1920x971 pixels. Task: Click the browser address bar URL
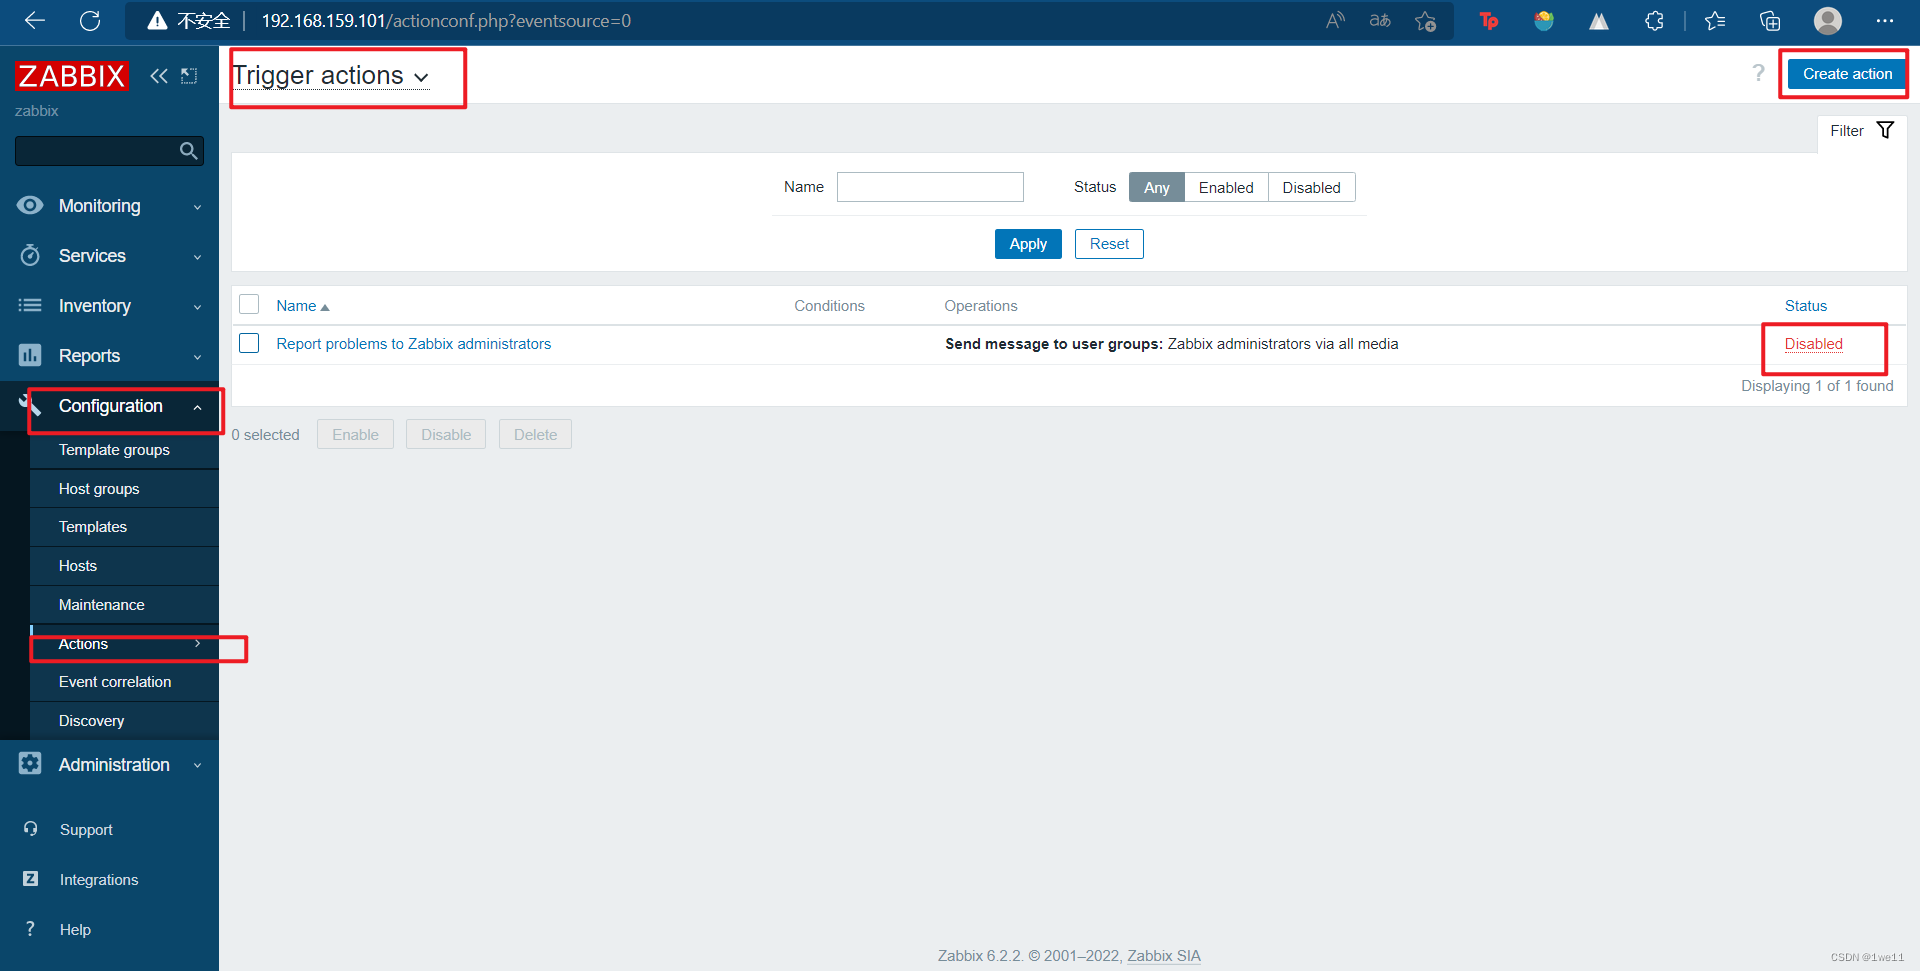(x=446, y=20)
